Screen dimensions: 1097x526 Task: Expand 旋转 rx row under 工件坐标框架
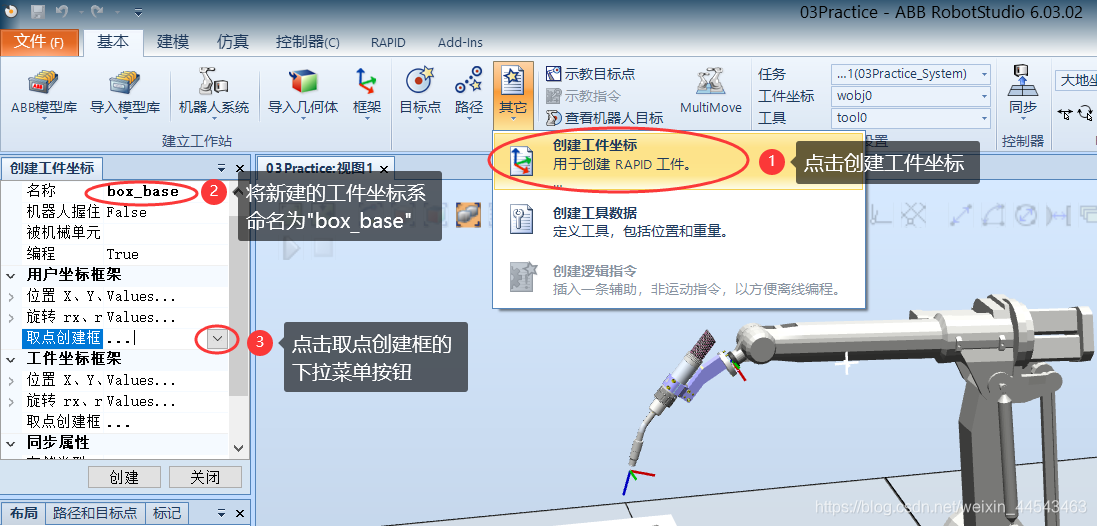click(x=11, y=401)
